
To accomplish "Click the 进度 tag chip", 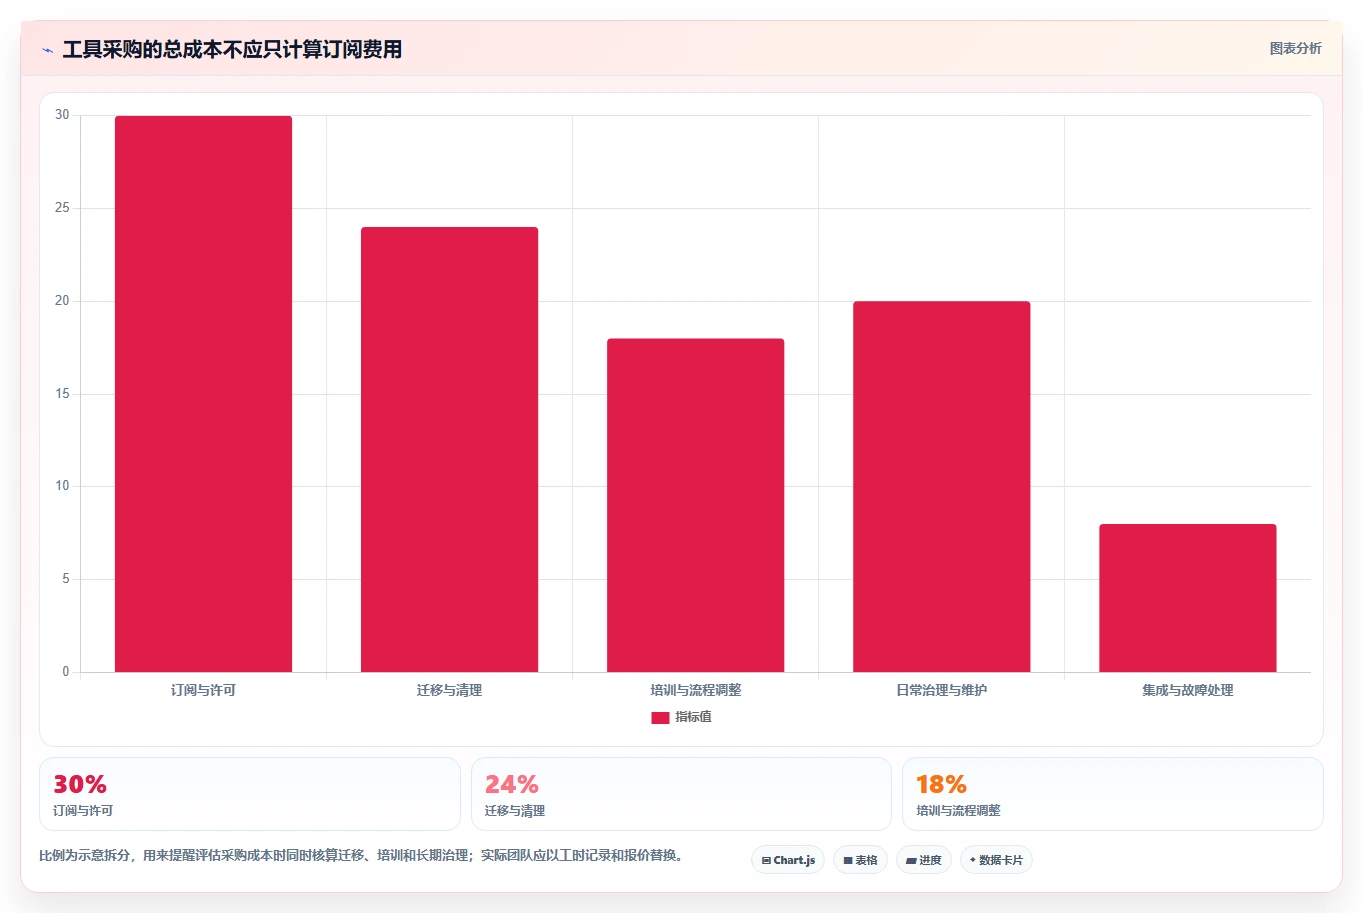I will 924,860.
